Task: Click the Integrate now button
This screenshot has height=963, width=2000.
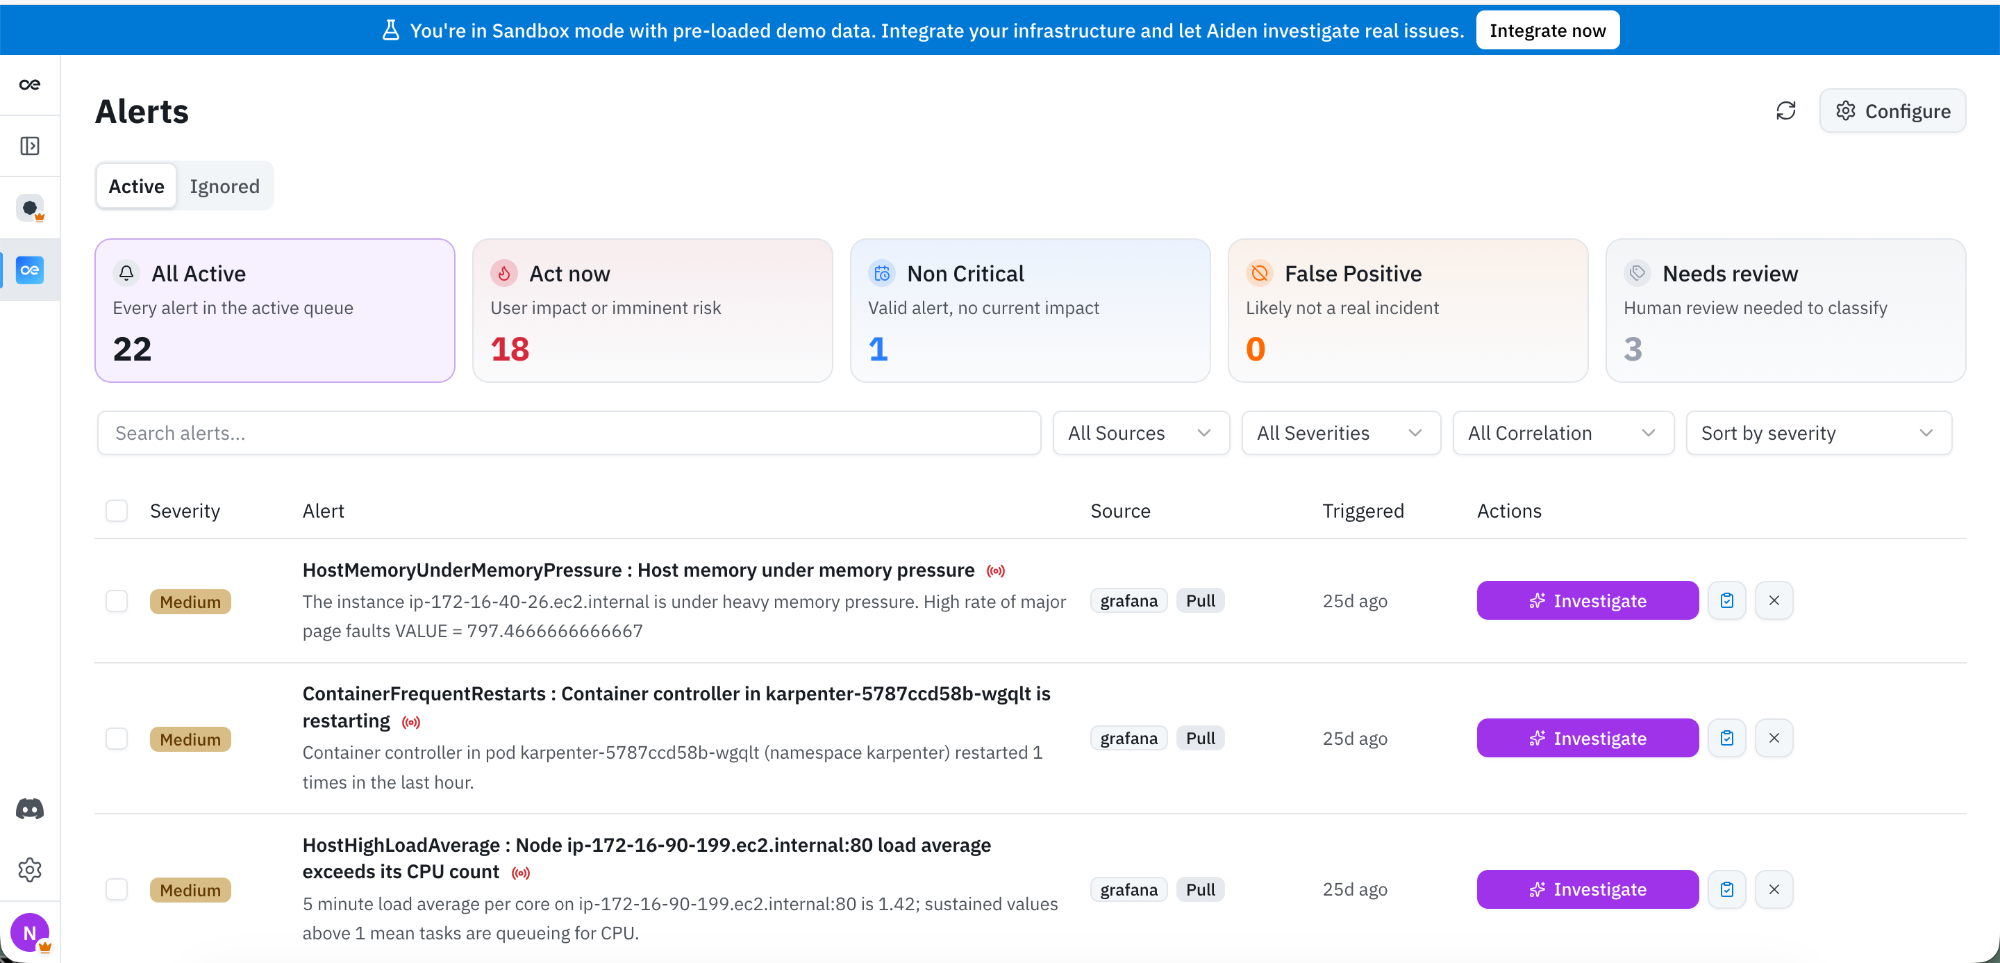Action: tap(1547, 30)
